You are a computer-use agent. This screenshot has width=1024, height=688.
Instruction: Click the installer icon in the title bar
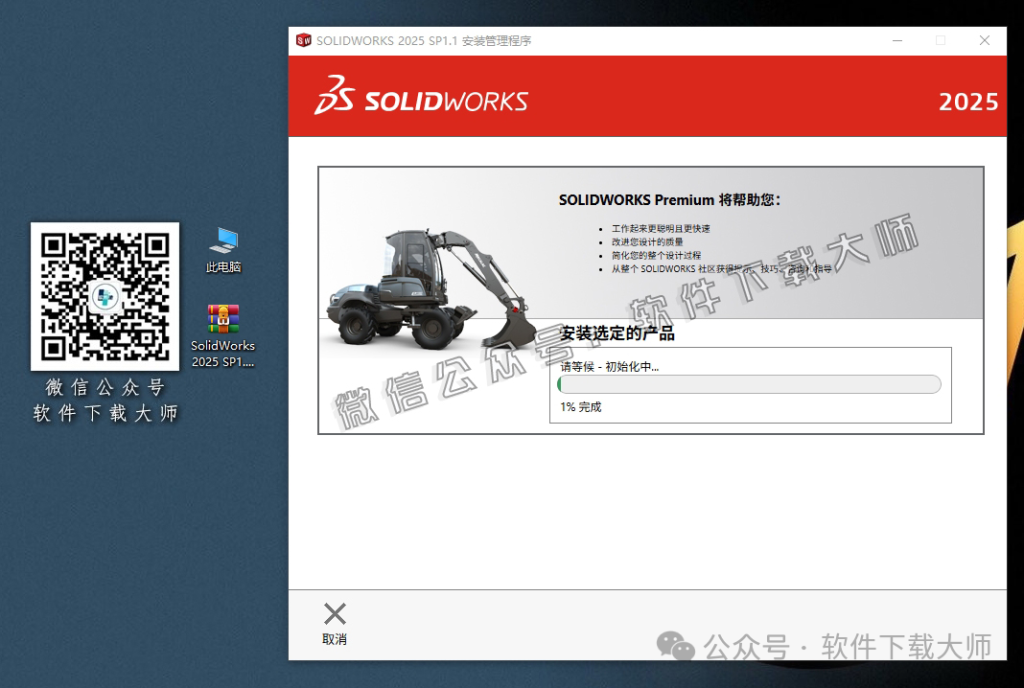click(306, 40)
